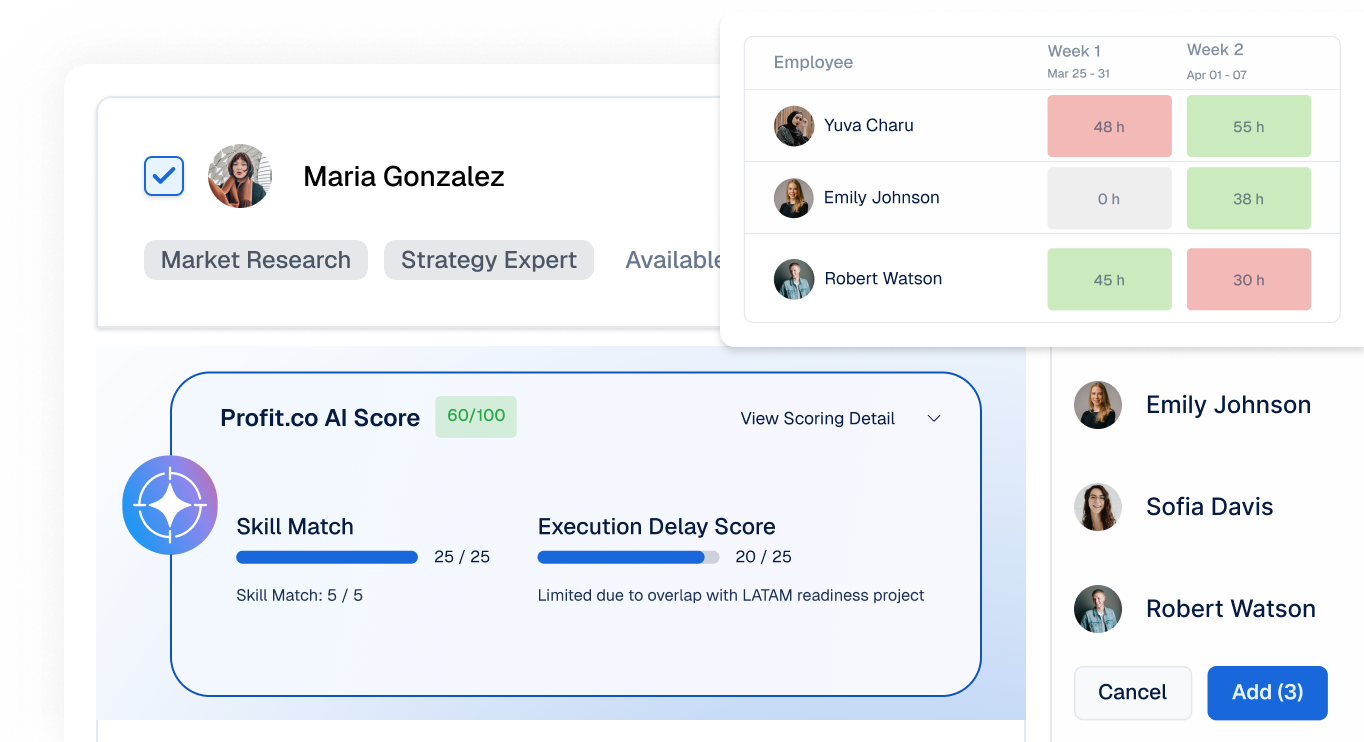Click the 25 / 25 skill score value
The image size is (1364, 742).
click(462, 557)
